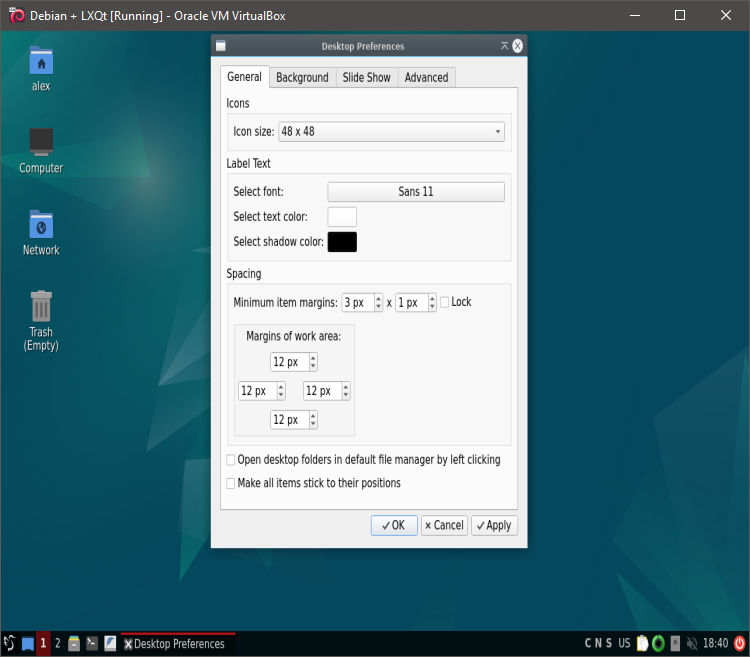The height and width of the screenshot is (657, 750).
Task: Switch to the Advanced tab
Action: [427, 77]
